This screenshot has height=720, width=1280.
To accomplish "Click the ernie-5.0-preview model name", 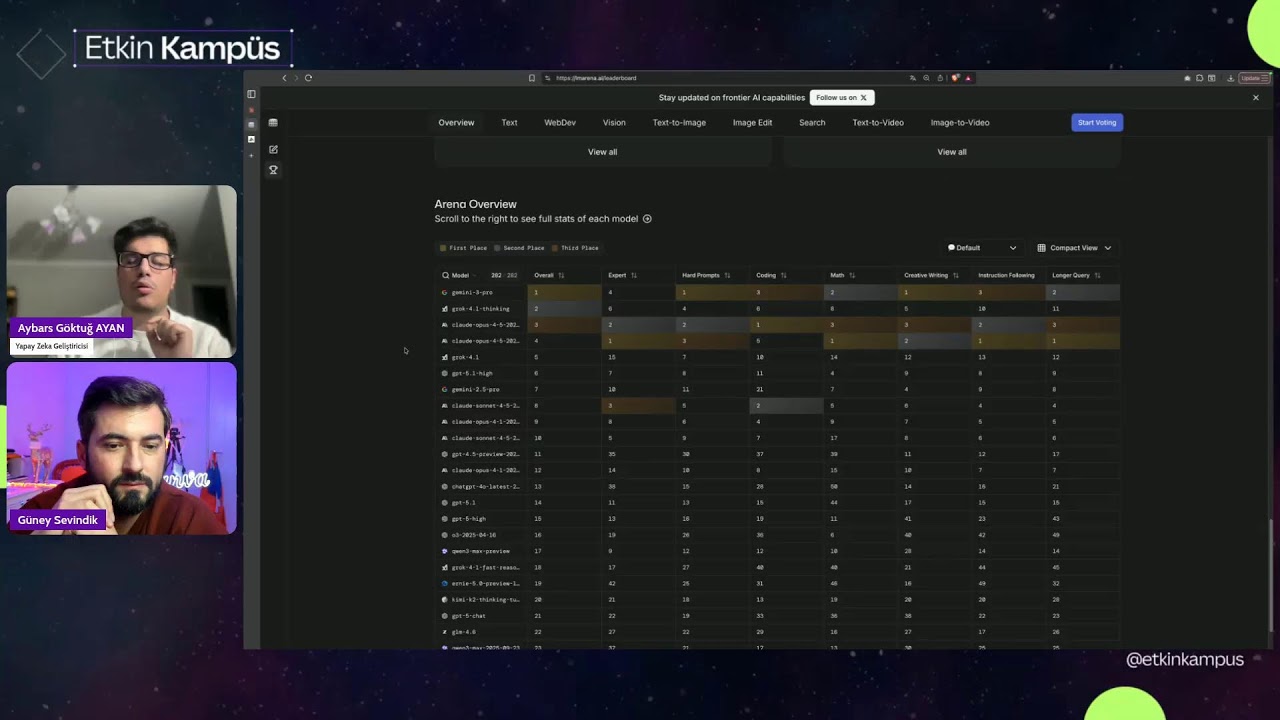I will coord(485,583).
